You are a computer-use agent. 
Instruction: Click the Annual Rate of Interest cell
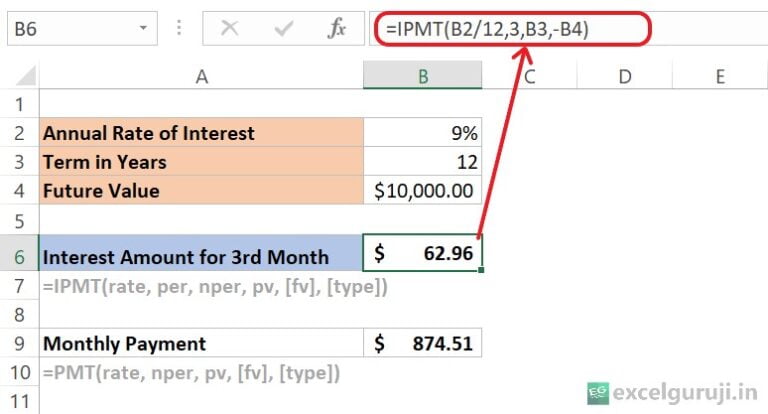click(x=202, y=133)
